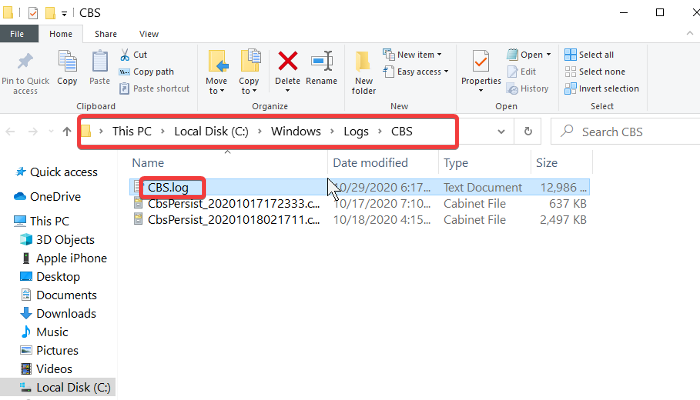The width and height of the screenshot is (700, 400).
Task: Open the Recent locations dropdown
Action: (x=51, y=131)
